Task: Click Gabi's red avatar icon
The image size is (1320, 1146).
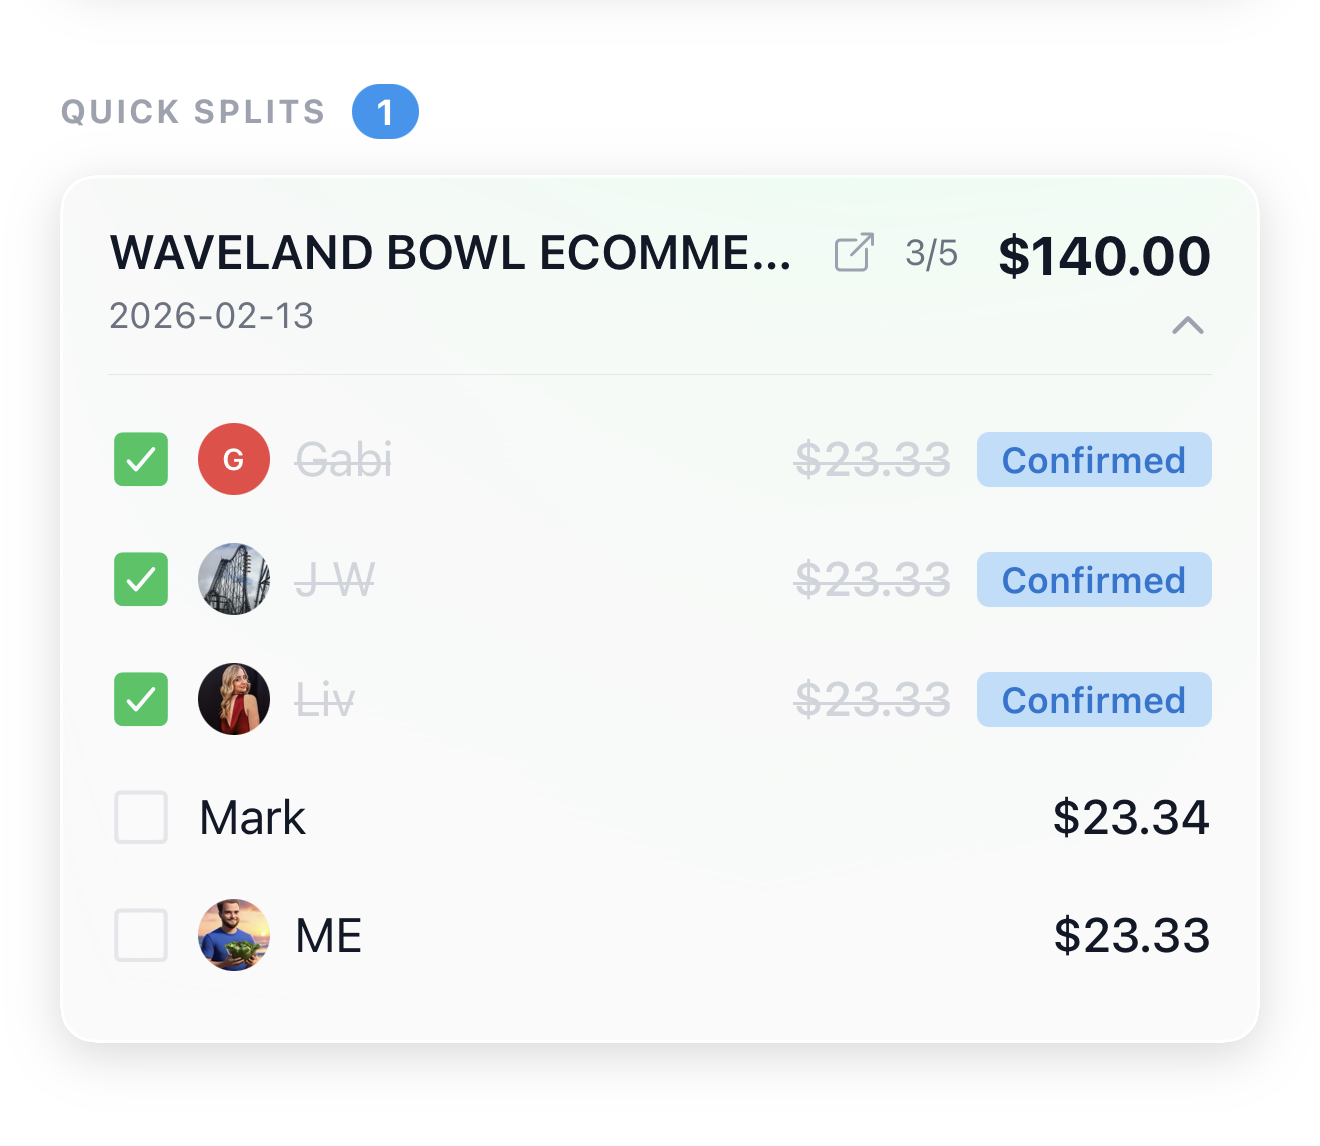Action: (x=234, y=459)
